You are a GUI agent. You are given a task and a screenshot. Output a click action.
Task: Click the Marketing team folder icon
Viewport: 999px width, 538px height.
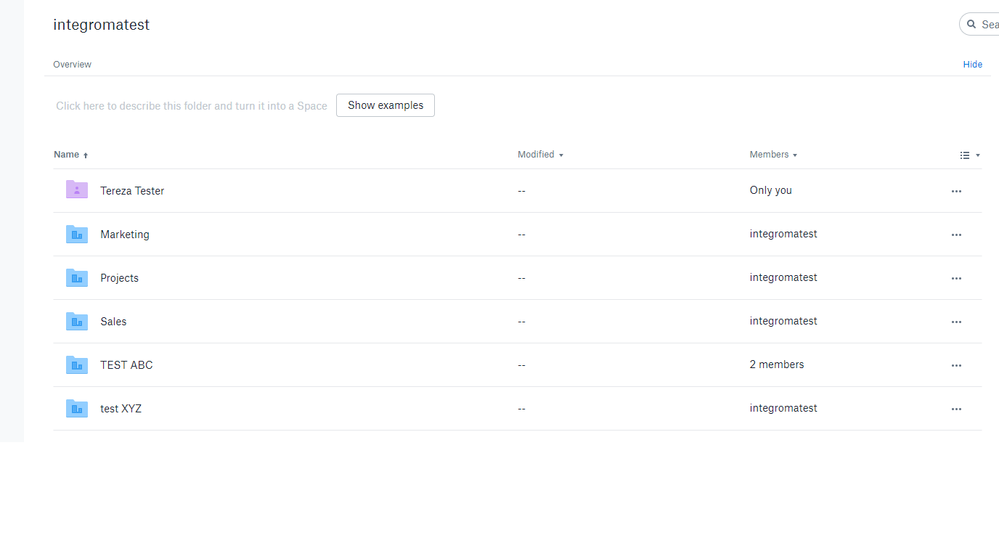[77, 234]
